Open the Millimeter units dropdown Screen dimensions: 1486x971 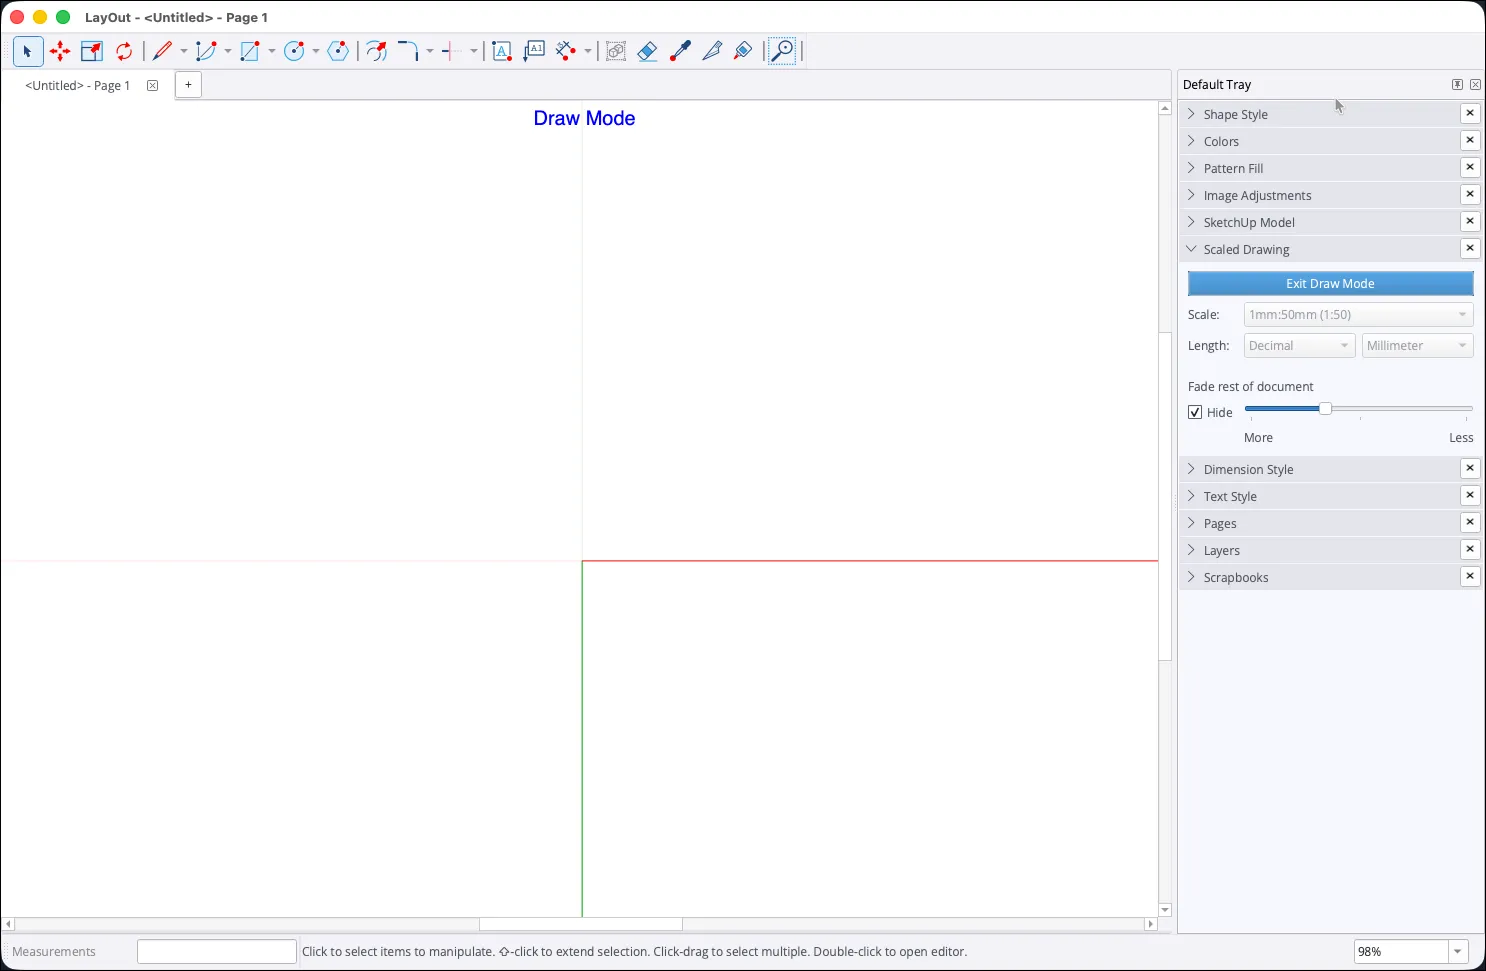(1417, 346)
